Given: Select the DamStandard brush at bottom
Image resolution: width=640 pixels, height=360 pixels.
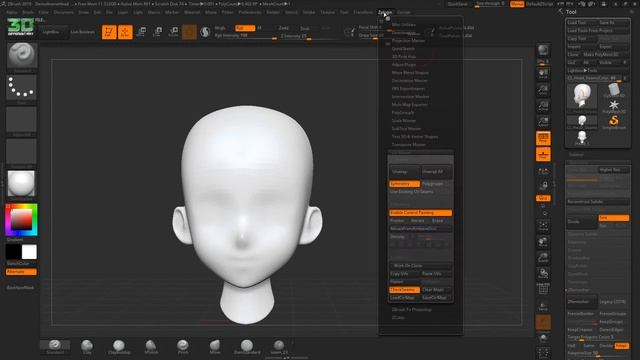Looking at the screenshot, I should point(247,346).
